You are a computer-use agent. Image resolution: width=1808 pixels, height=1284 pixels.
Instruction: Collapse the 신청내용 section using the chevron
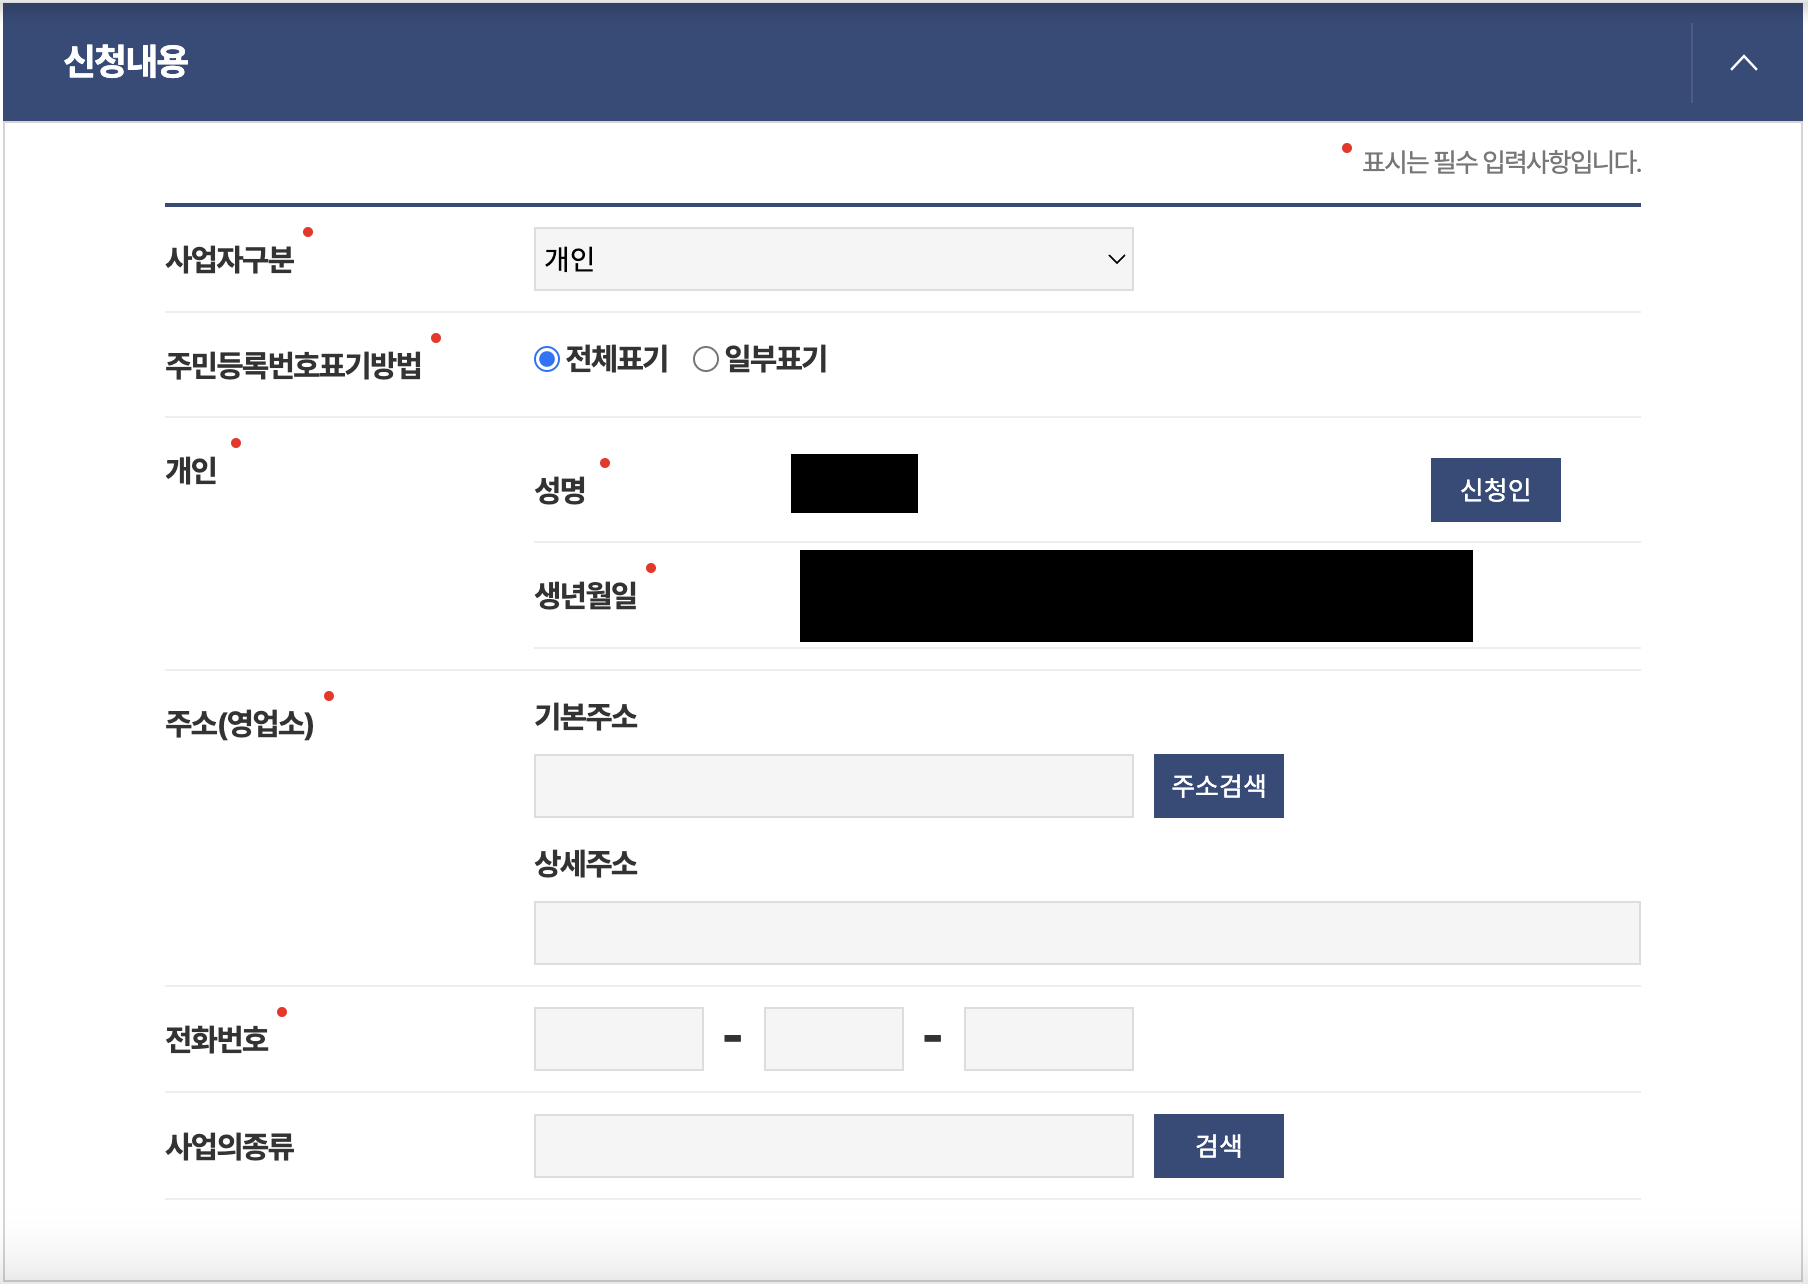point(1745,62)
